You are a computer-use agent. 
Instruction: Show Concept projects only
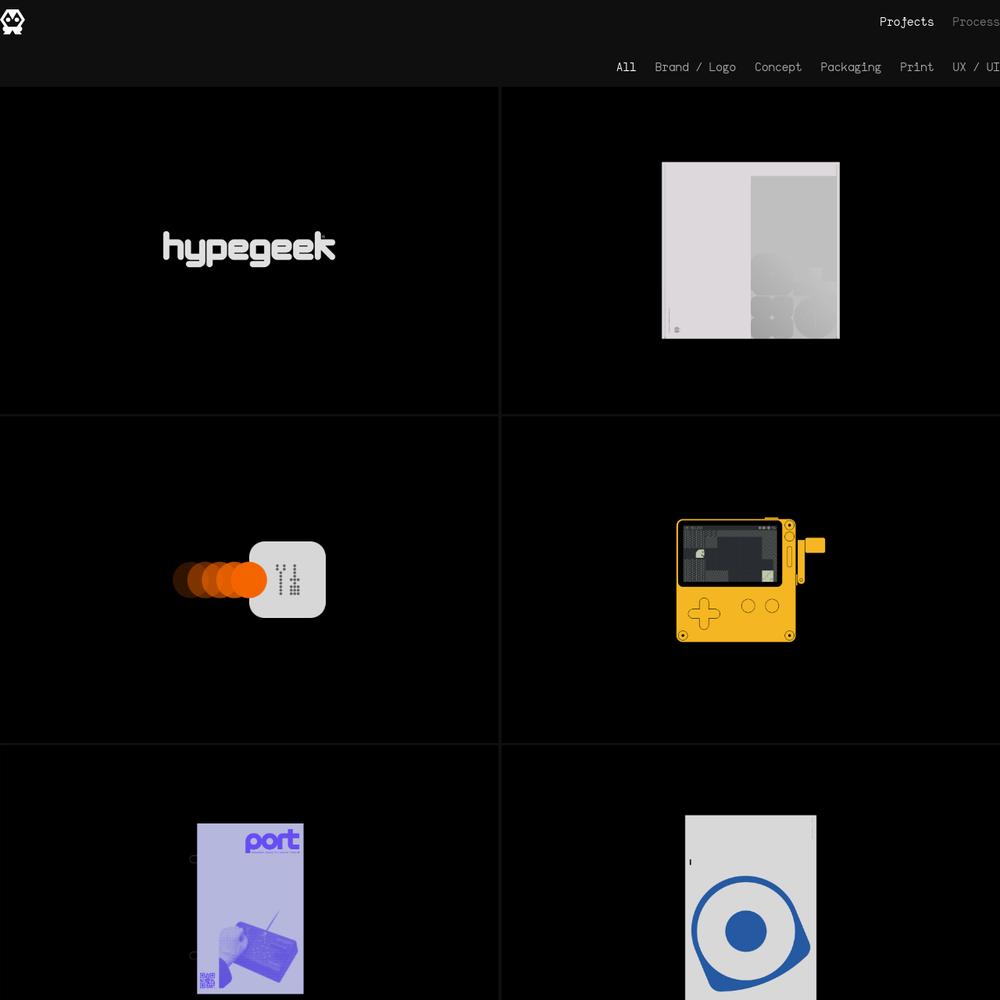777,67
